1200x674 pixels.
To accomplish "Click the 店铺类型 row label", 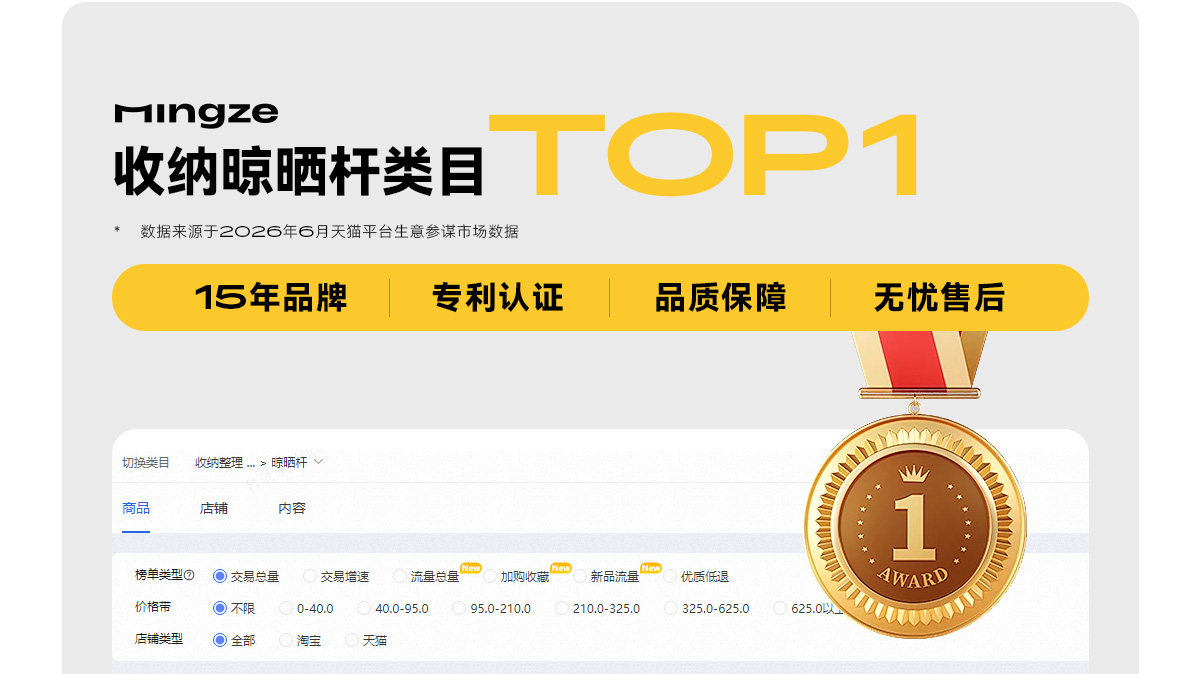I will (x=159, y=638).
